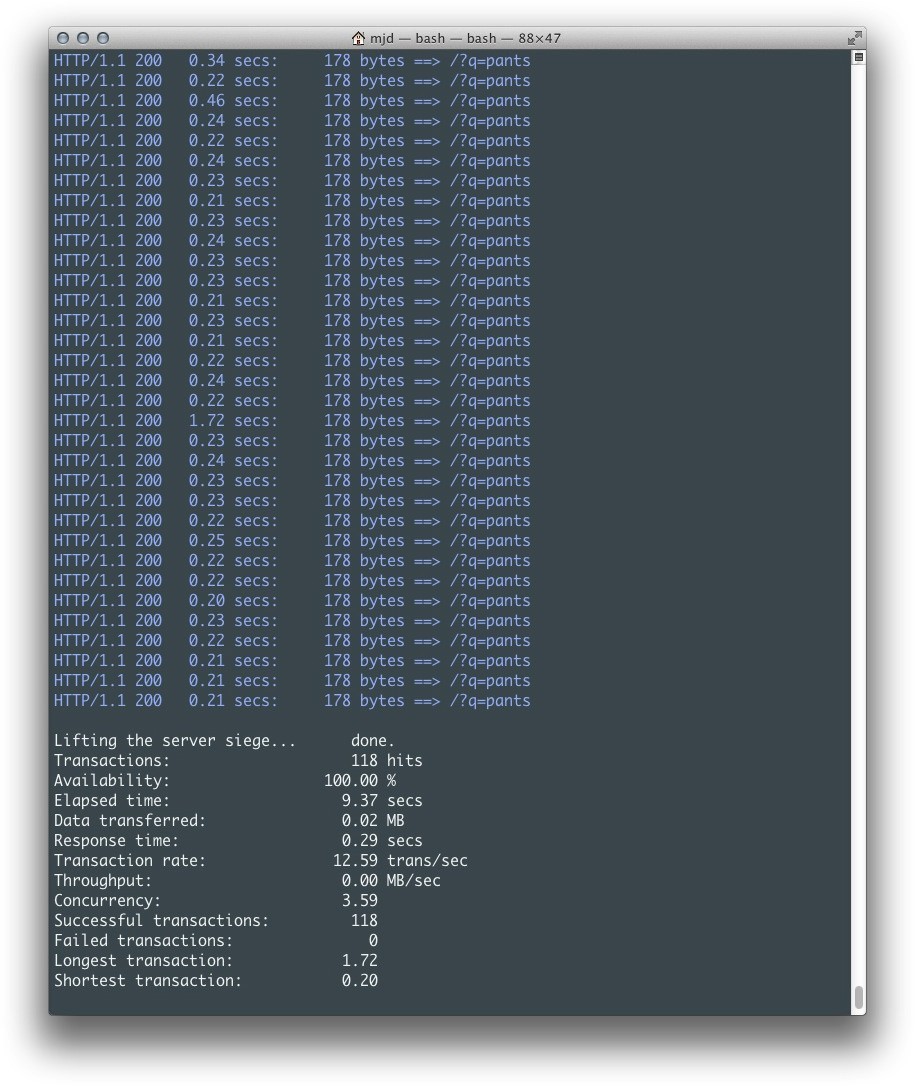Close the terminal window with red button
The height and width of the screenshot is (1086, 915).
coord(63,38)
